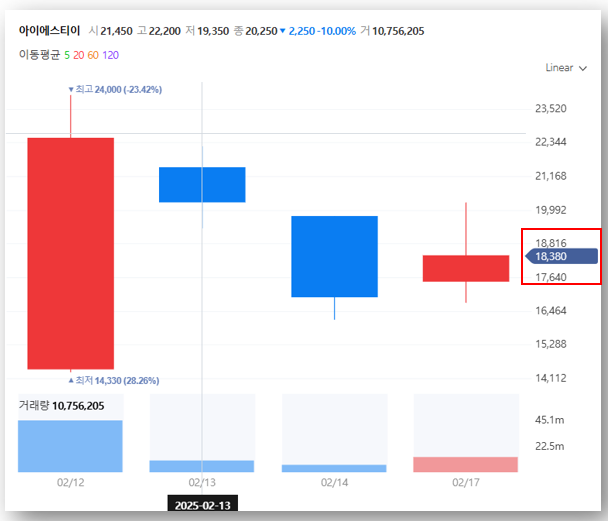Click the 22.5m volume axis label

point(549,447)
